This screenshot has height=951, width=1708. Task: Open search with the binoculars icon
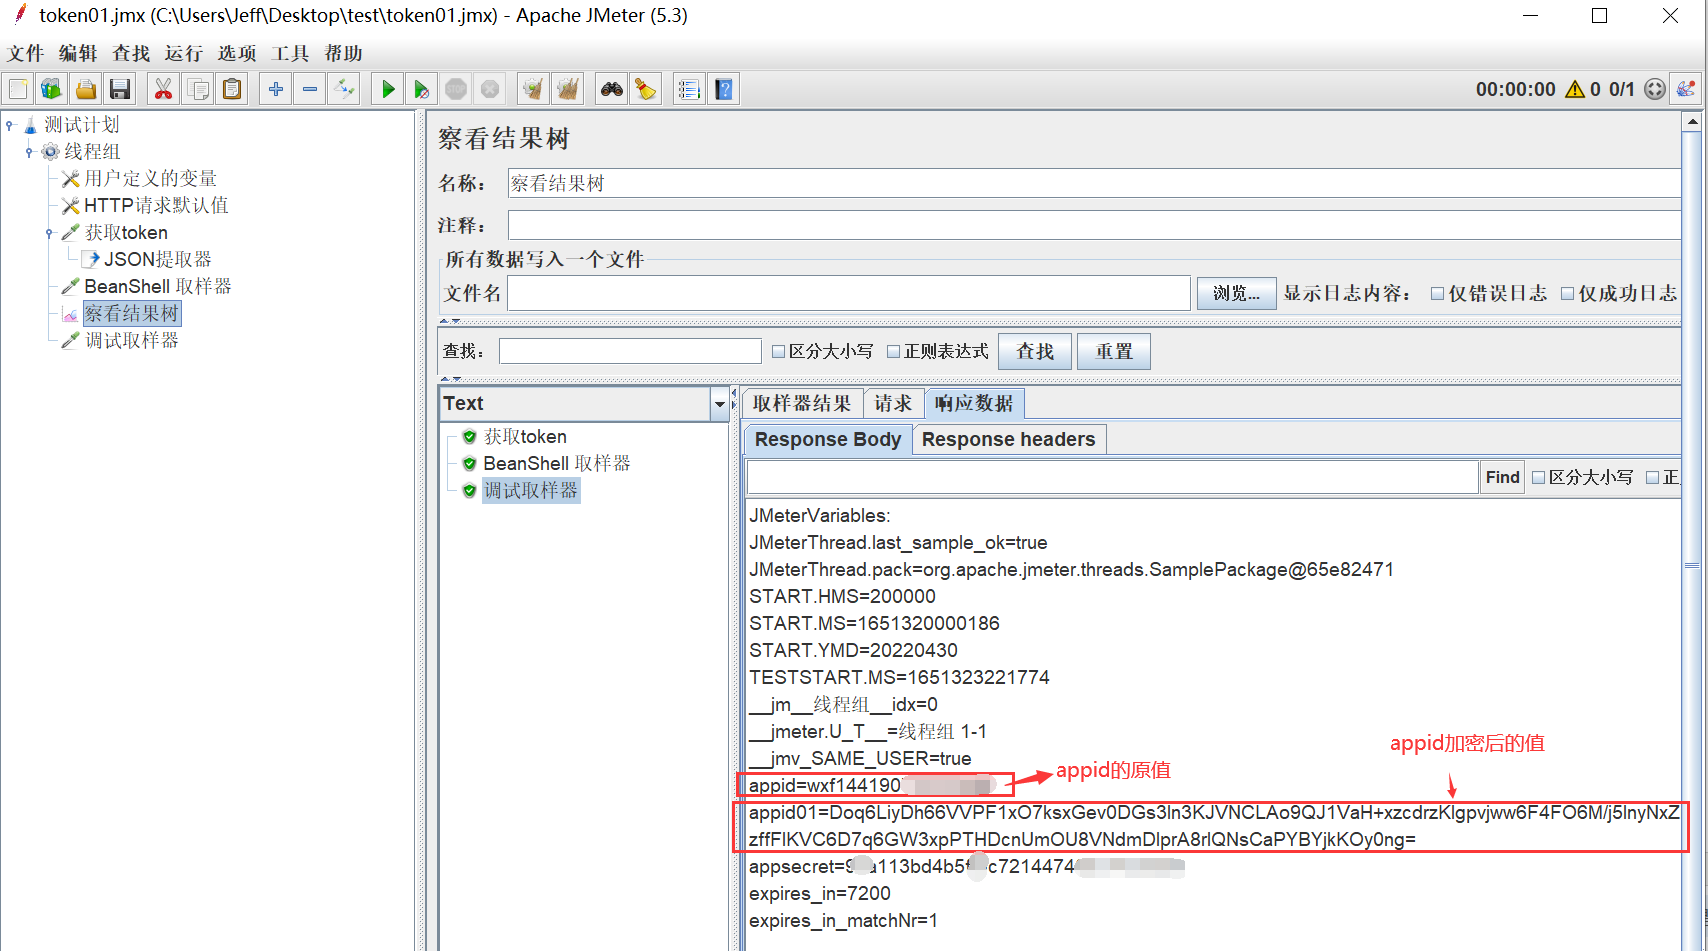coord(612,90)
